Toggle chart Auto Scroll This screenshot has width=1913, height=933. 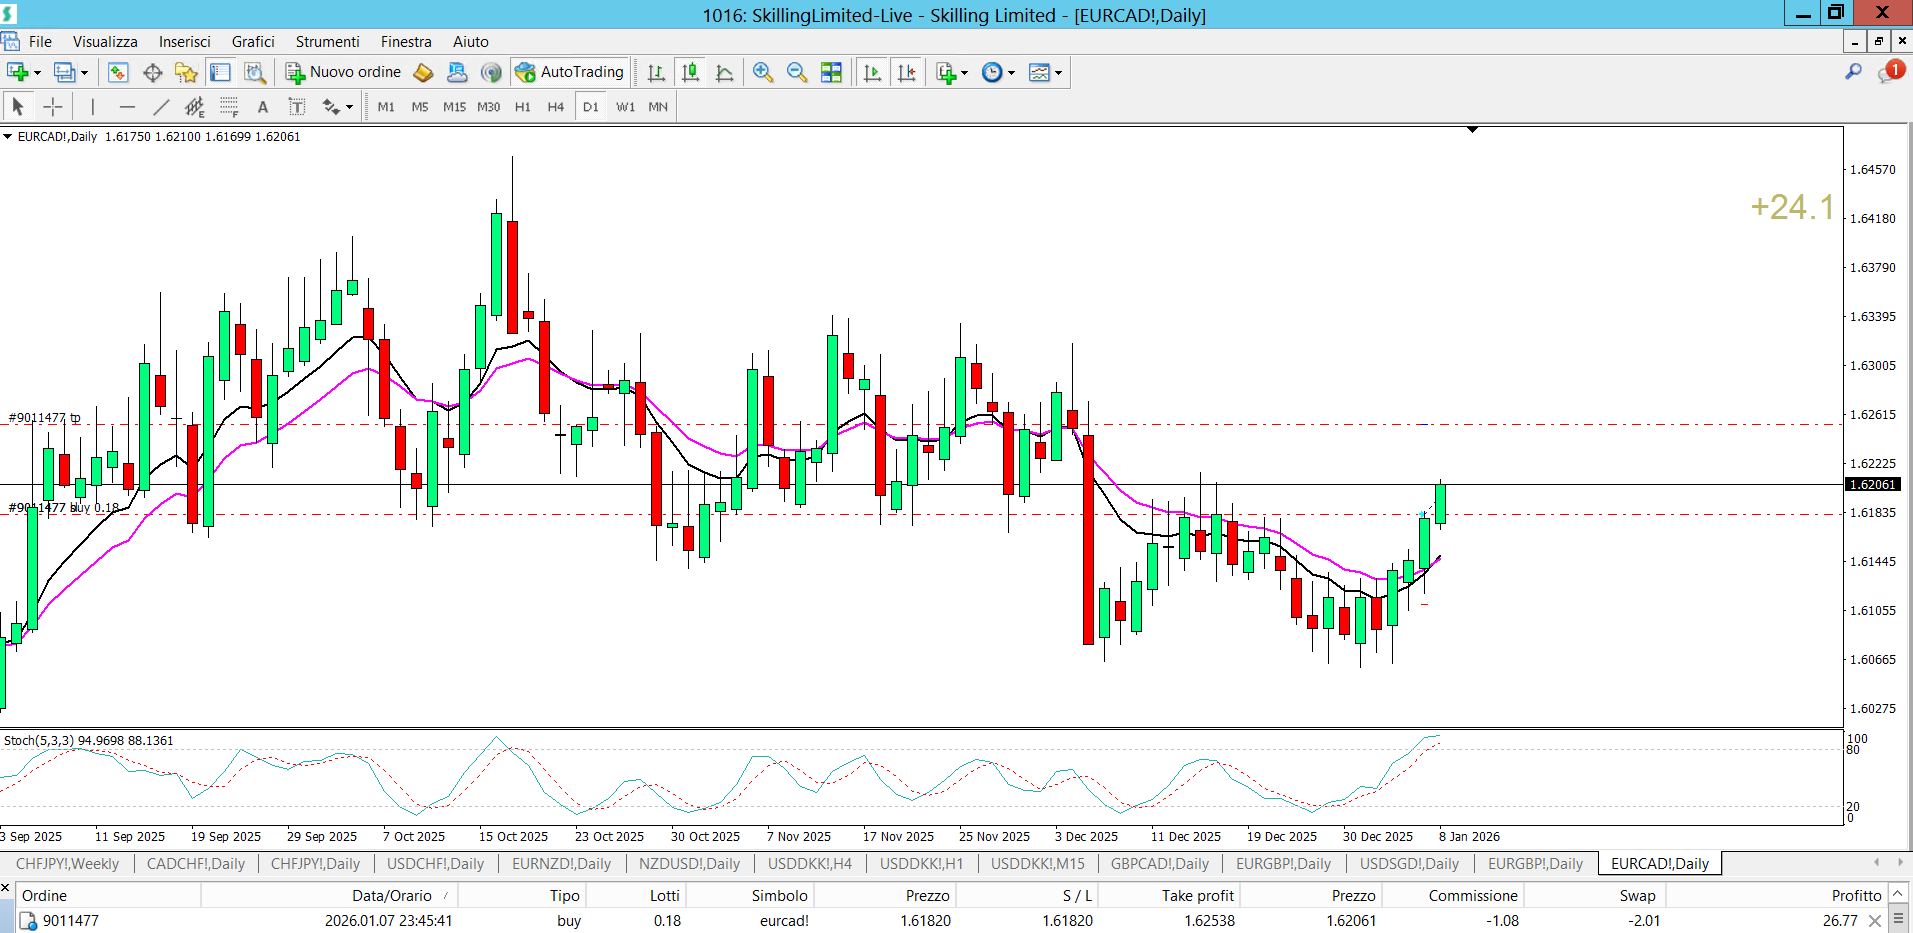(x=872, y=72)
